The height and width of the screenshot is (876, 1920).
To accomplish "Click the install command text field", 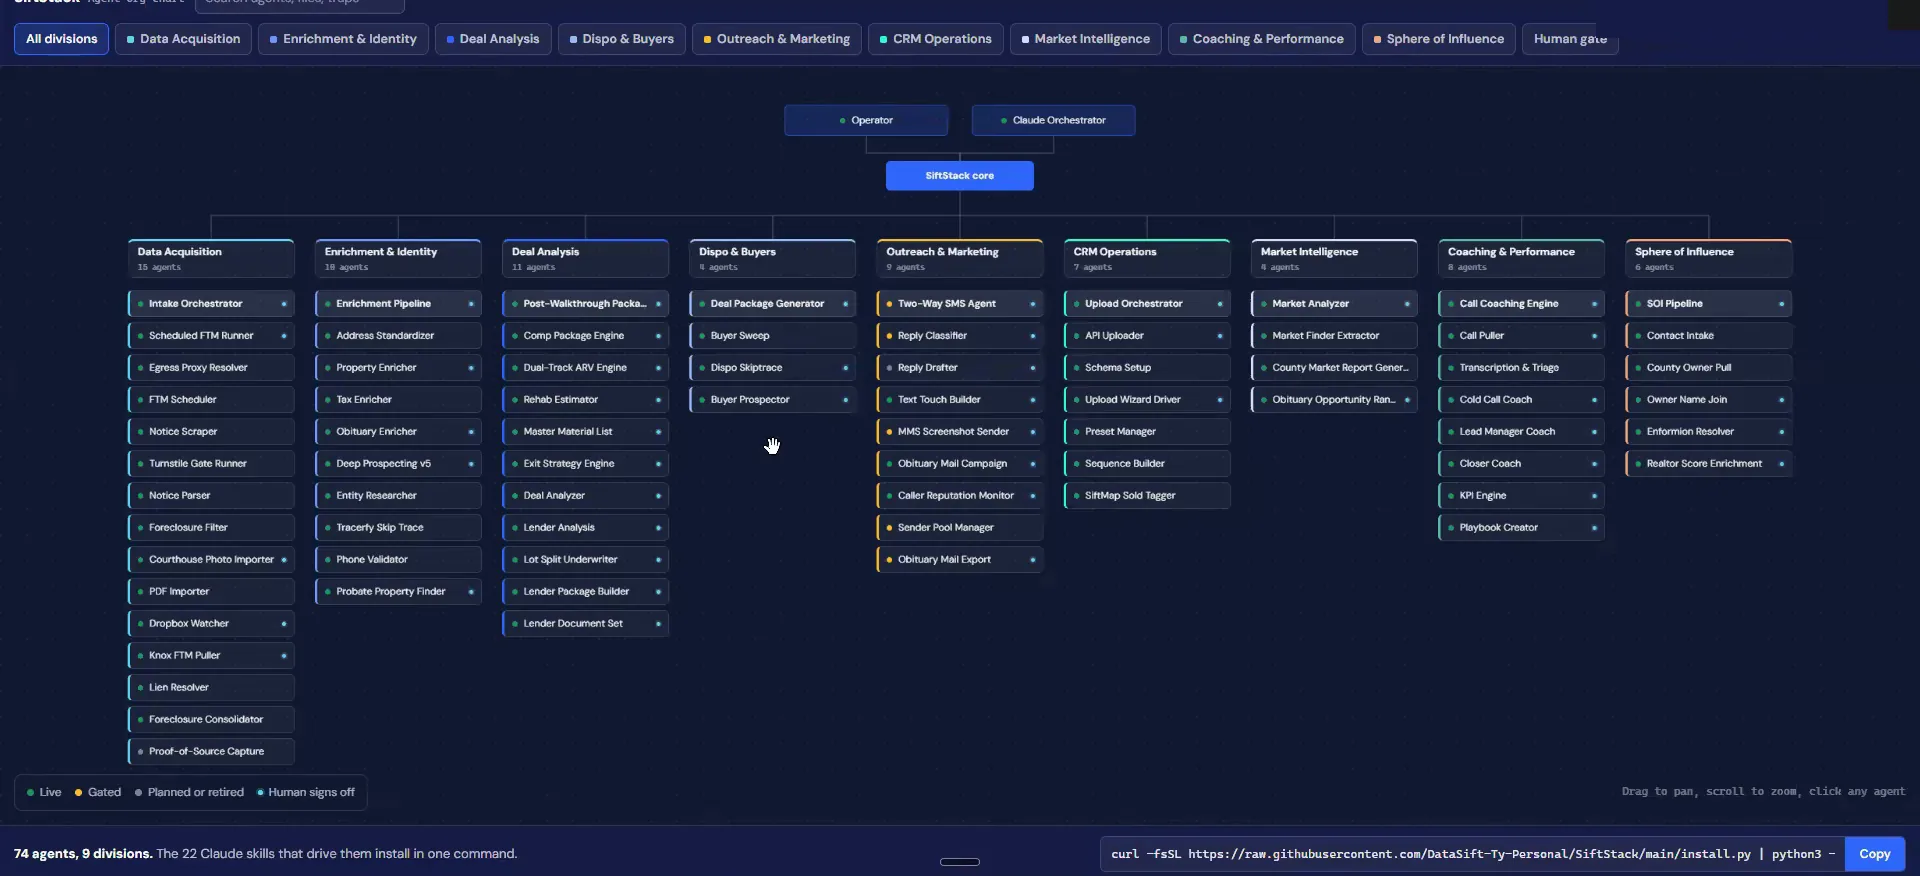I will tap(1472, 854).
